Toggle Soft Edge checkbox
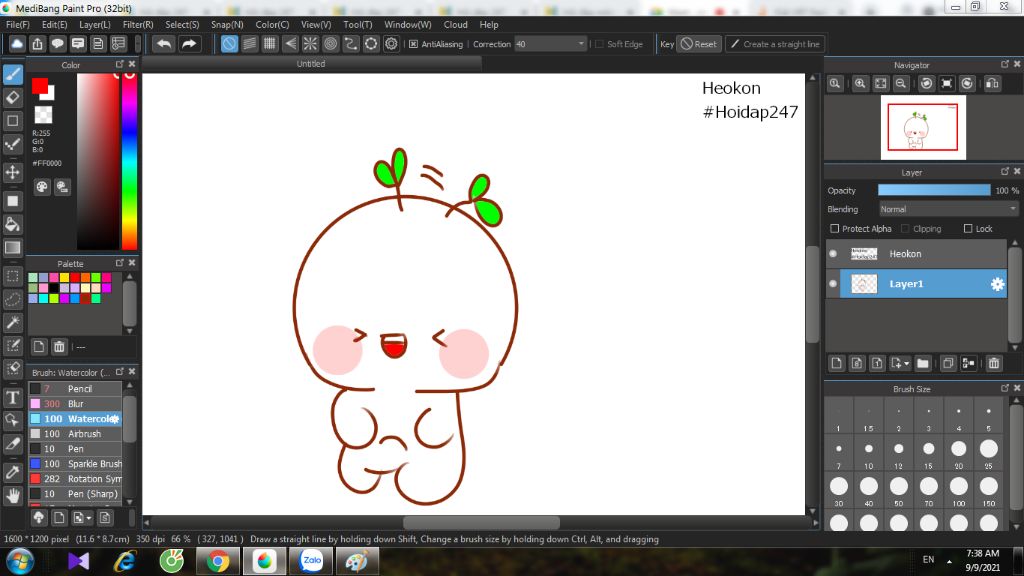1024x576 pixels. click(x=600, y=44)
